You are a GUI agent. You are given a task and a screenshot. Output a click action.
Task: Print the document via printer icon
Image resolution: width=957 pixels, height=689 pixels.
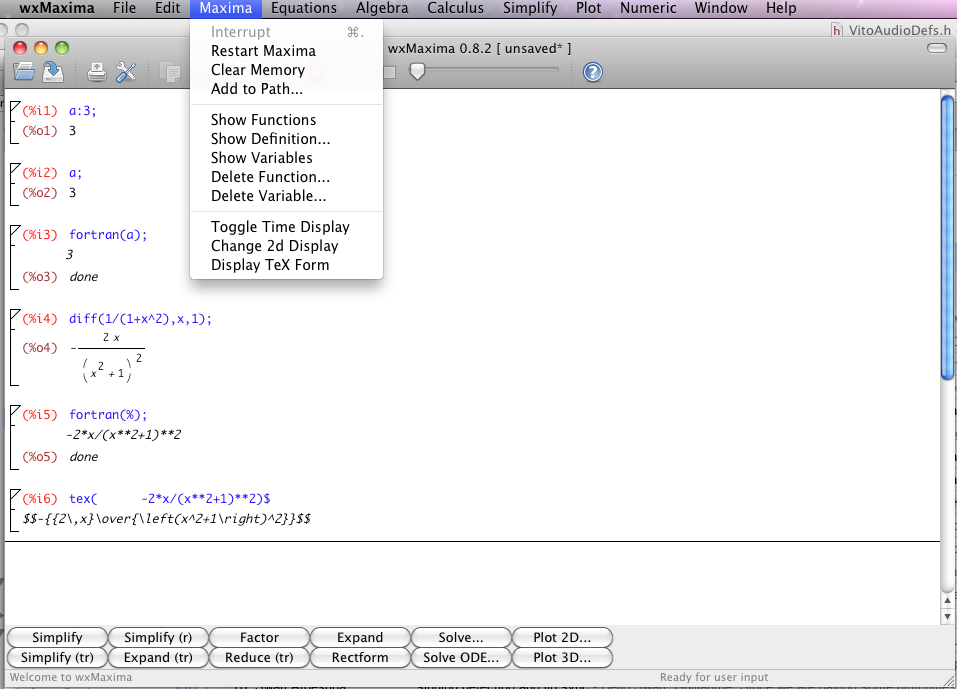(96, 72)
